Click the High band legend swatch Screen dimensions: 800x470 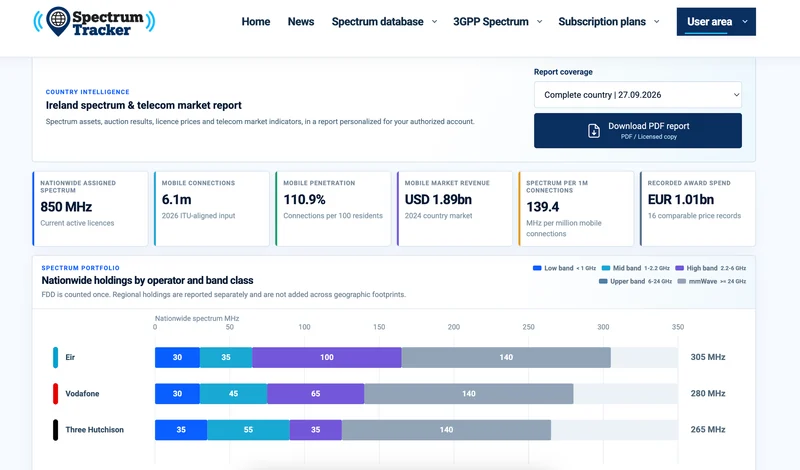tap(679, 268)
